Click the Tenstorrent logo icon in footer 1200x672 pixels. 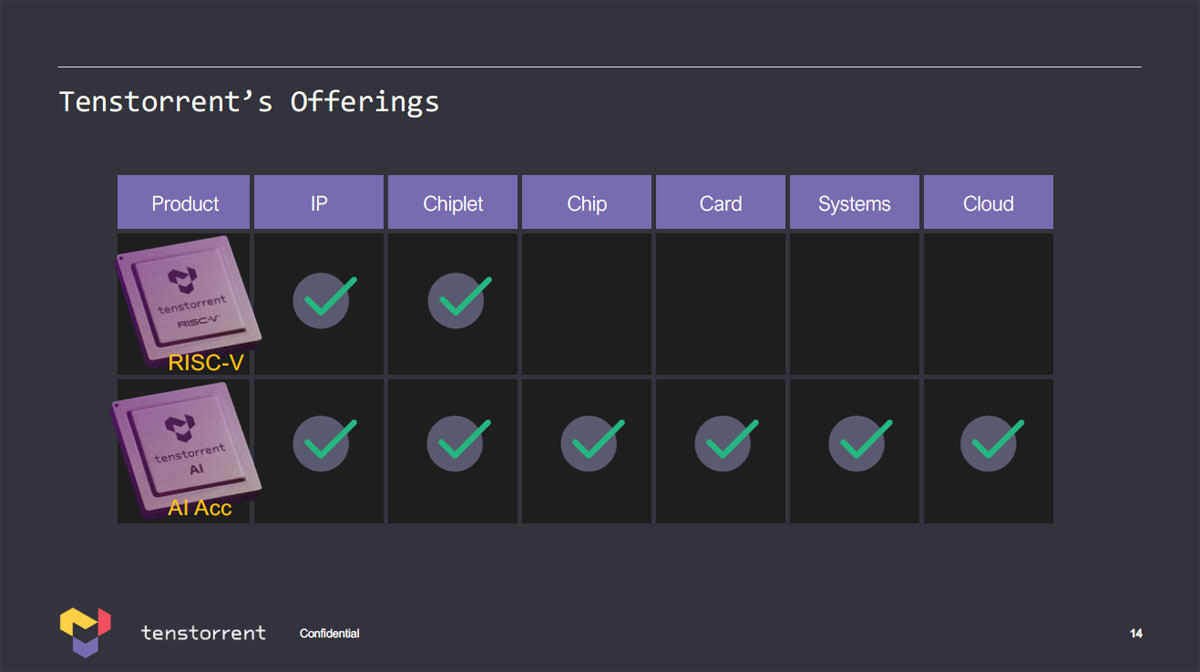(x=85, y=632)
